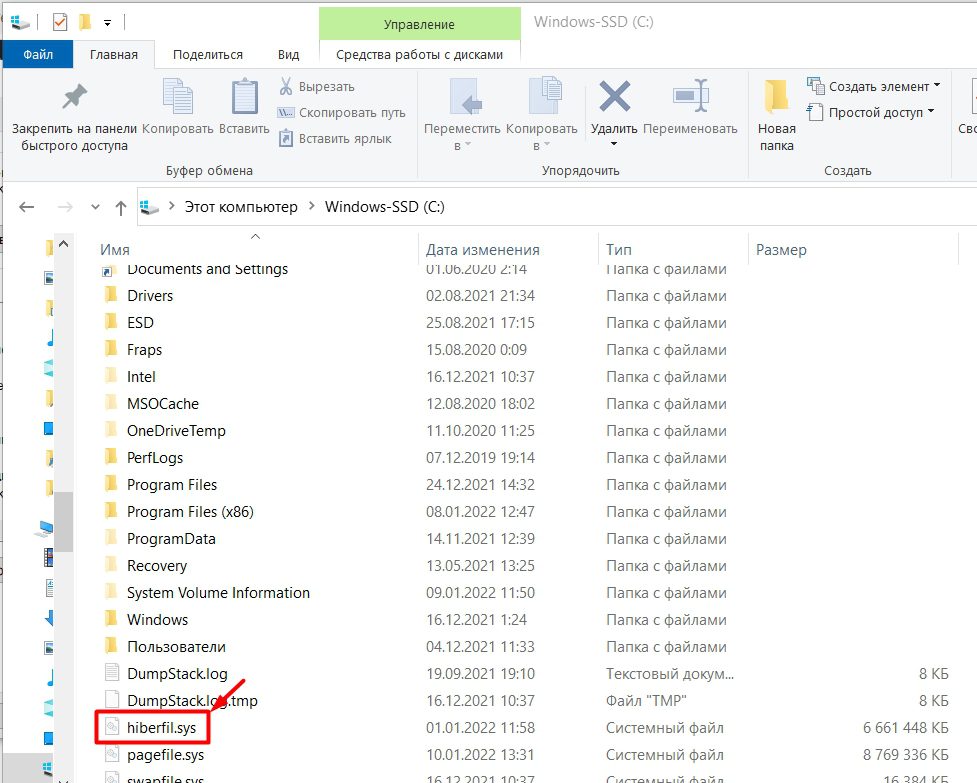The image size is (977, 783).
Task: Click Вырезать scissors command
Action: [x=317, y=87]
